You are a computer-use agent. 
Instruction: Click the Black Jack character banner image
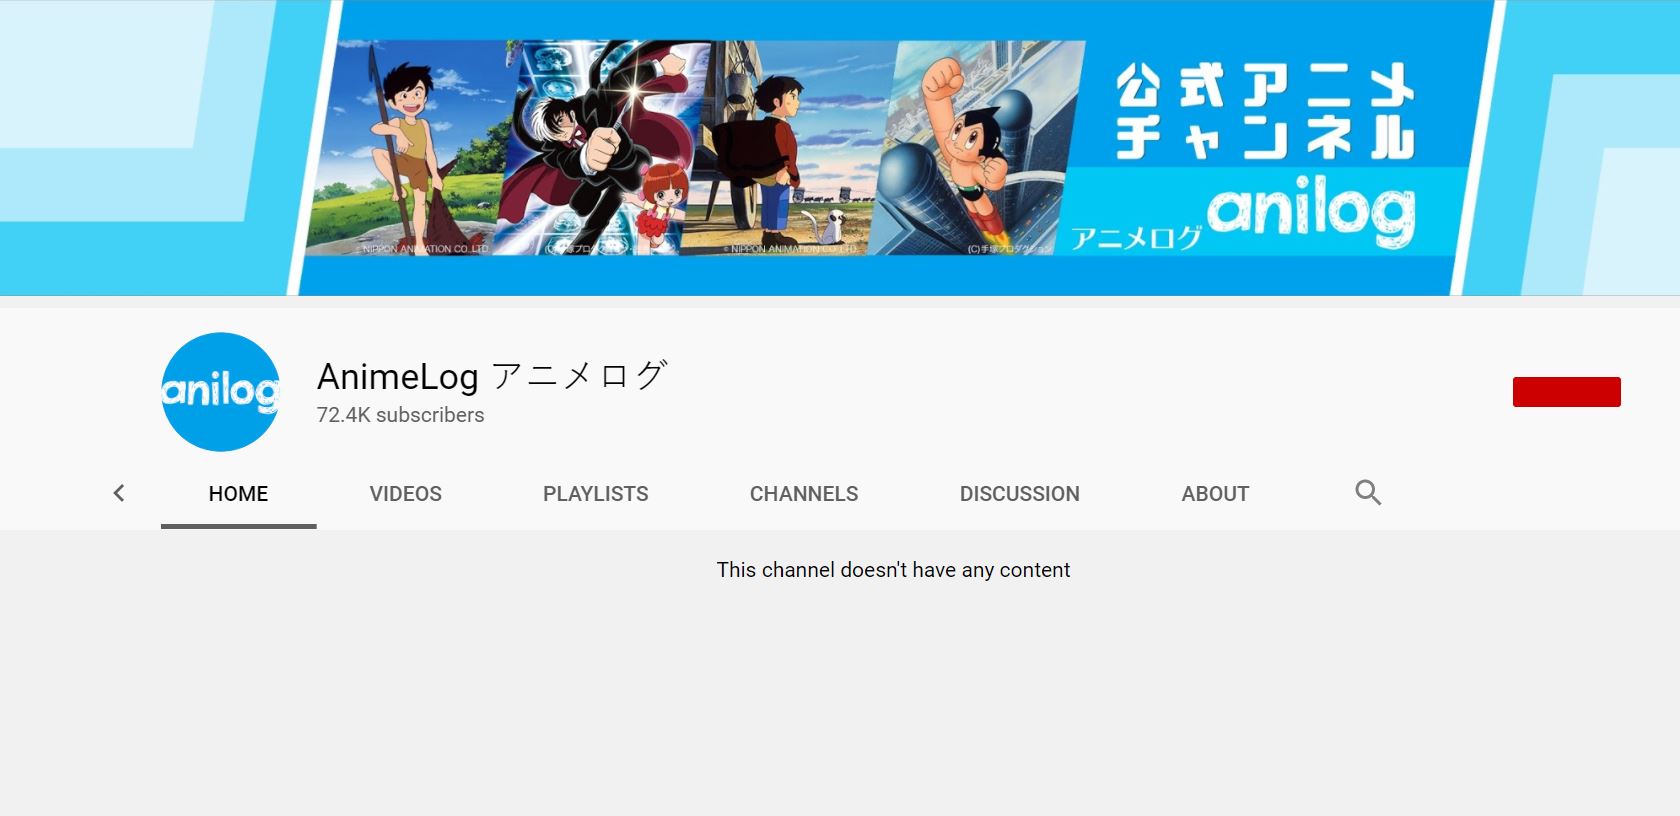[x=600, y=148]
